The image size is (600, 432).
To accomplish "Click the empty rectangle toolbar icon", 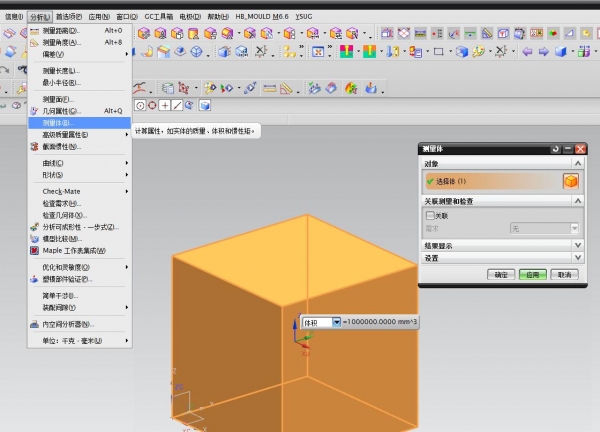I will coord(439,51).
